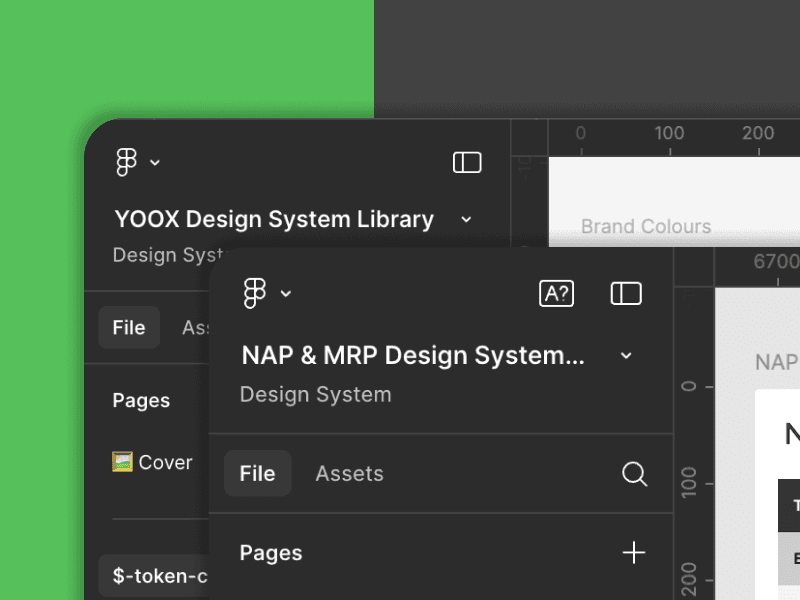Open the Cover page in YOOX window
800x600 pixels.
153,462
